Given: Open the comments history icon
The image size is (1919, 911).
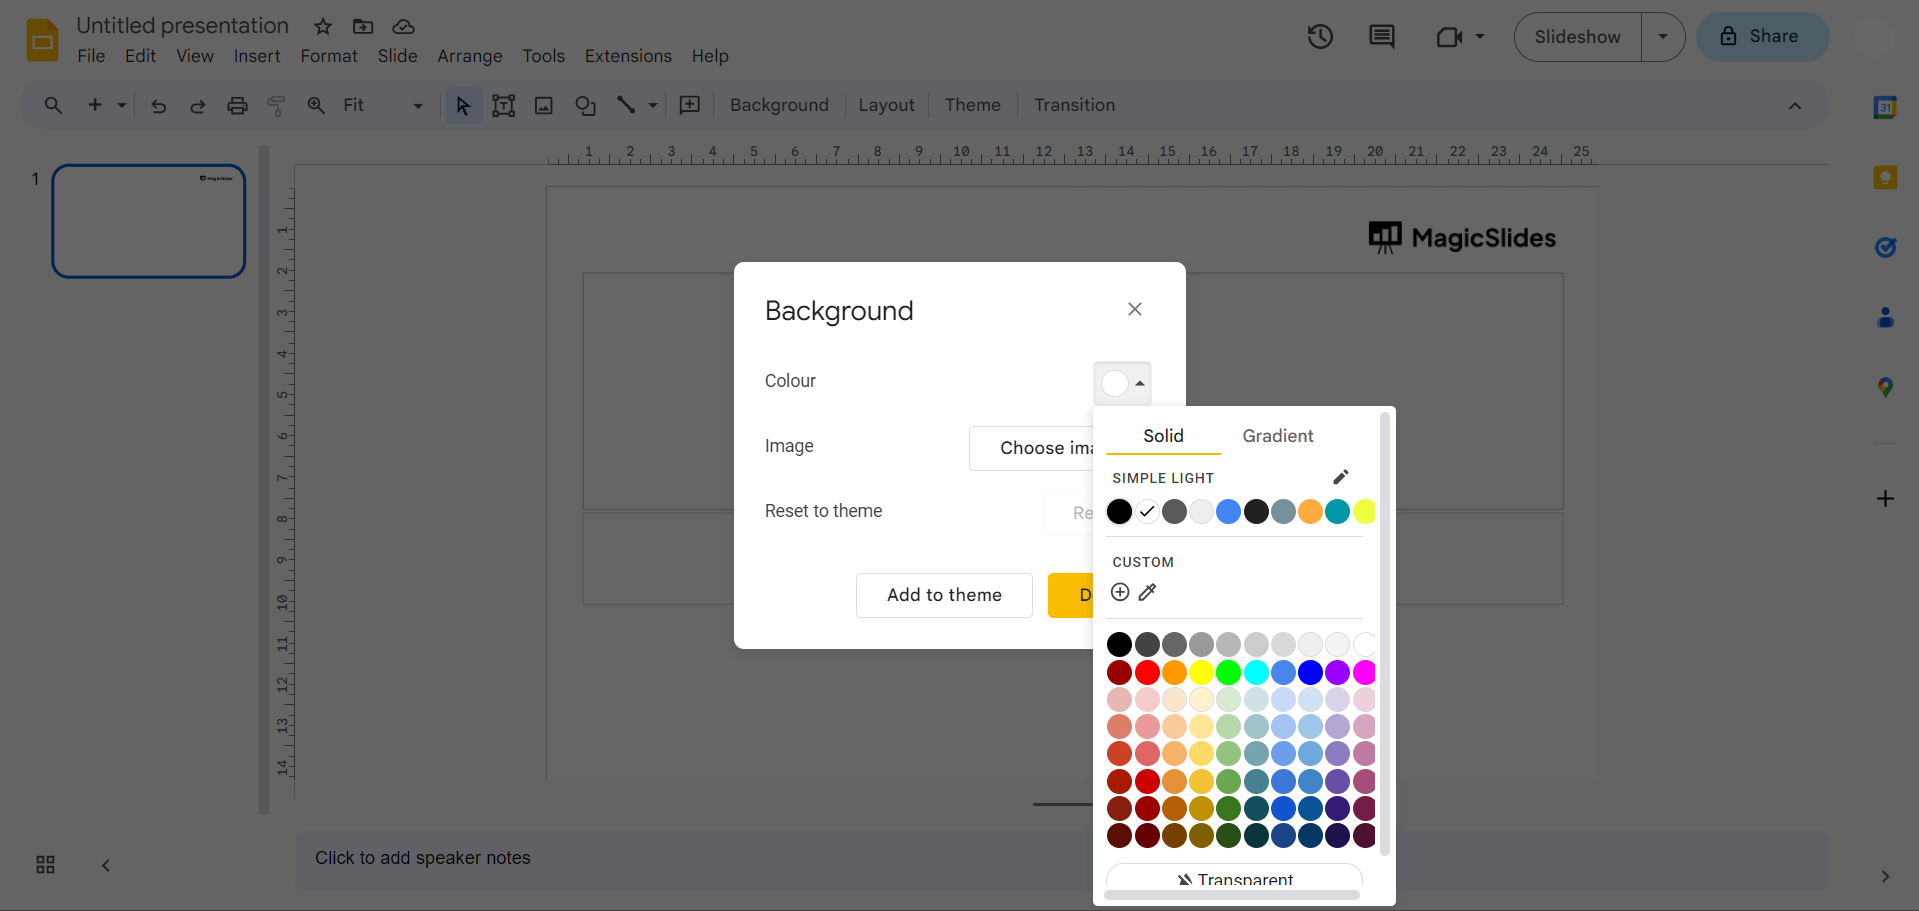Looking at the screenshot, I should tap(1381, 37).
